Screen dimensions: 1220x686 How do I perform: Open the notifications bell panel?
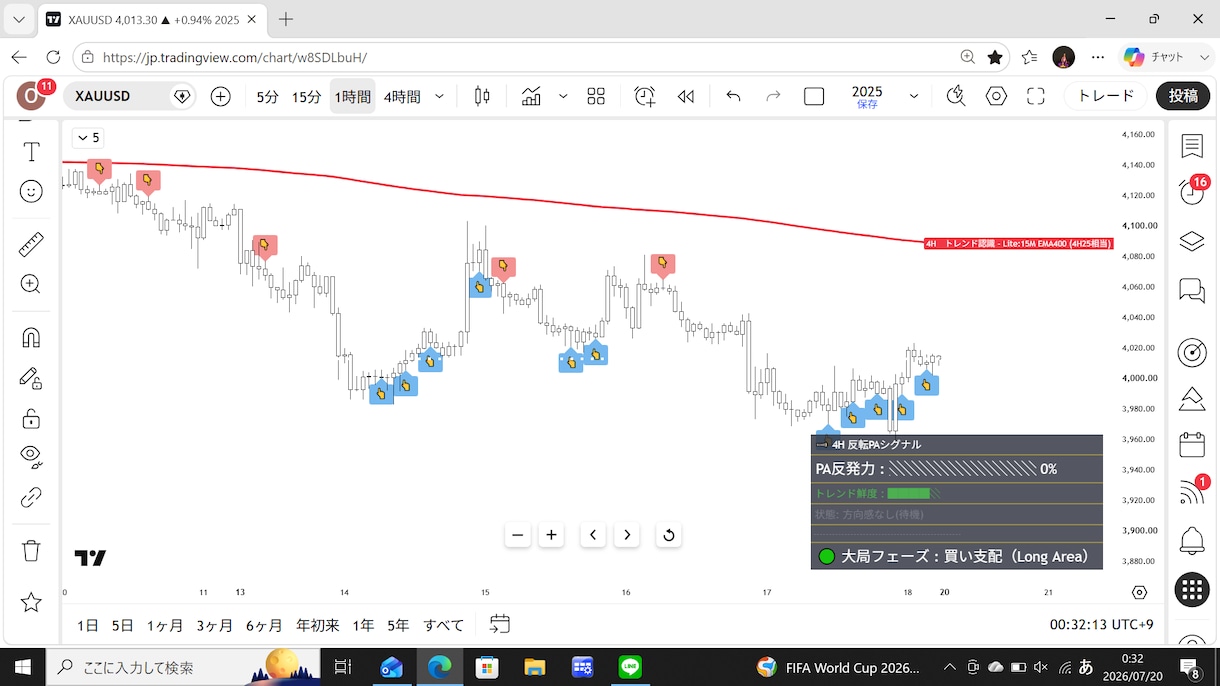pyautogui.click(x=1192, y=541)
